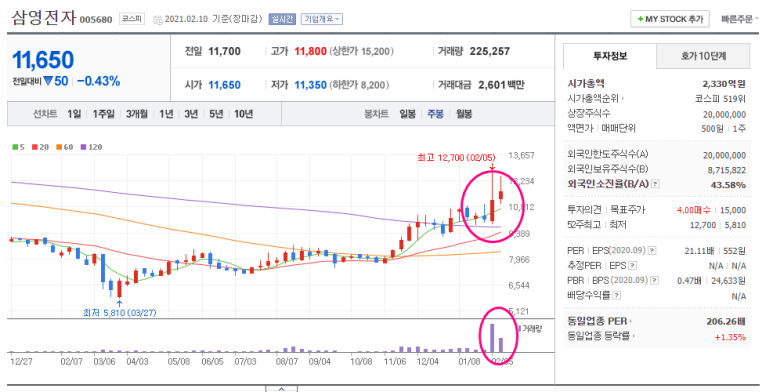Select the 3개월 line chart period
773x392 pixels.
click(x=137, y=114)
